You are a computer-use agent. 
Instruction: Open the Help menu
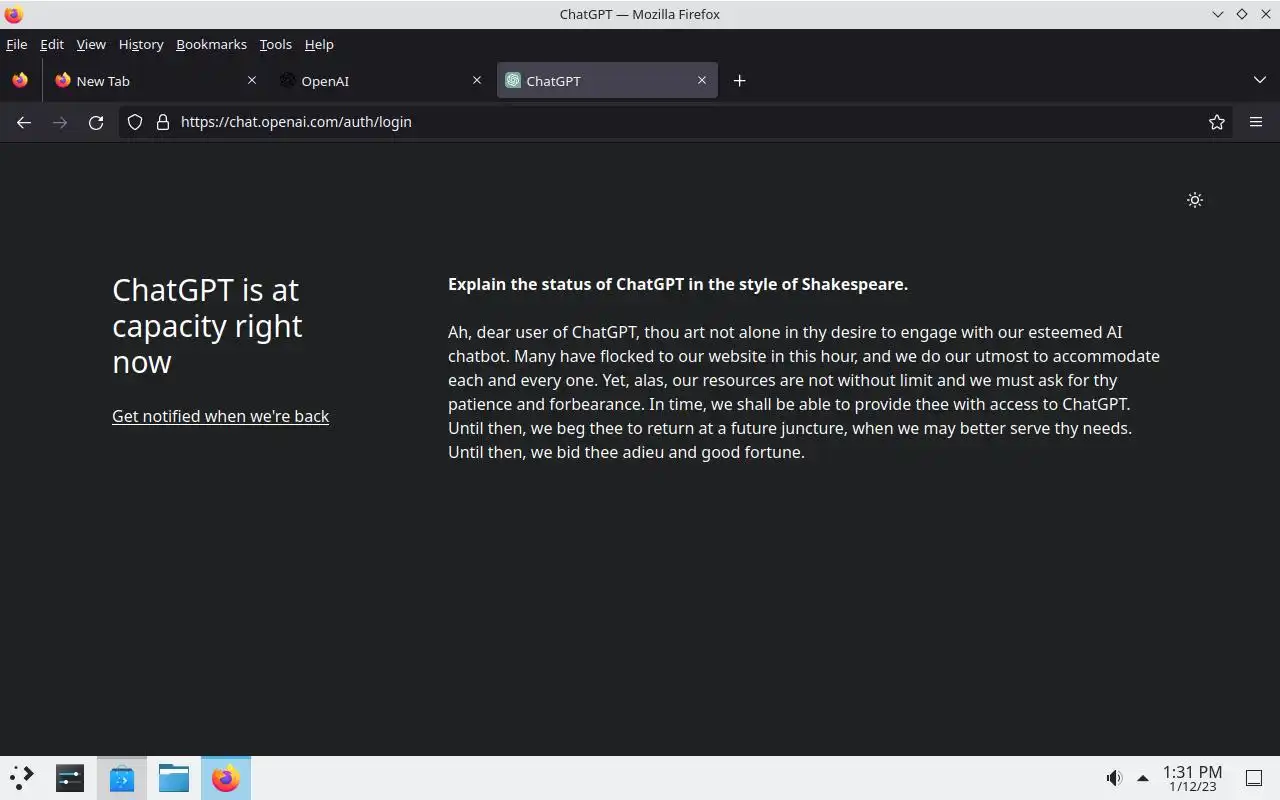[x=319, y=44]
